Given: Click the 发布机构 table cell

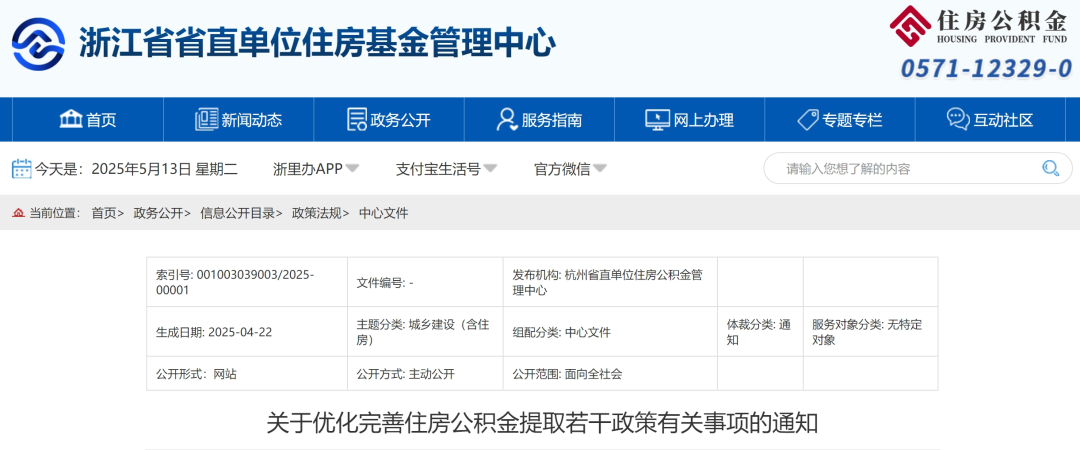Looking at the screenshot, I should [x=610, y=282].
